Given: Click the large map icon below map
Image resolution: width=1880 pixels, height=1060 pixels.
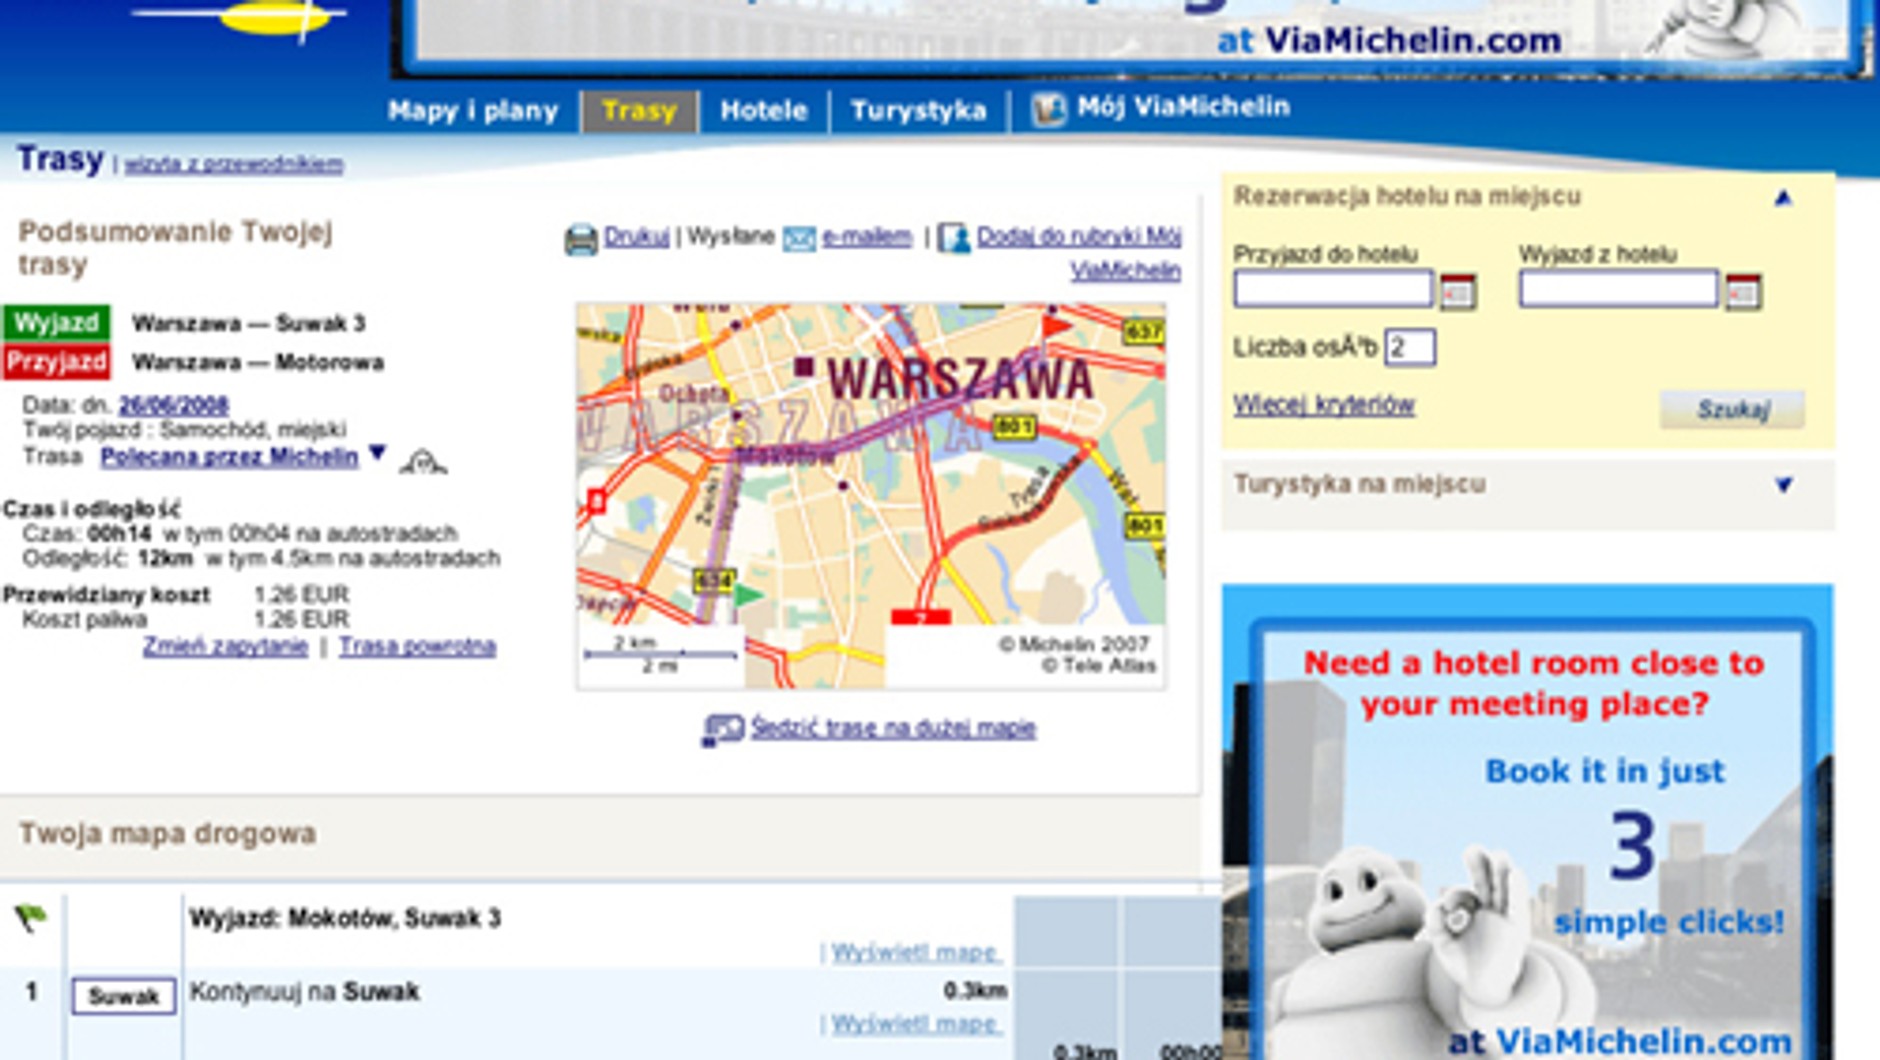Looking at the screenshot, I should [722, 729].
